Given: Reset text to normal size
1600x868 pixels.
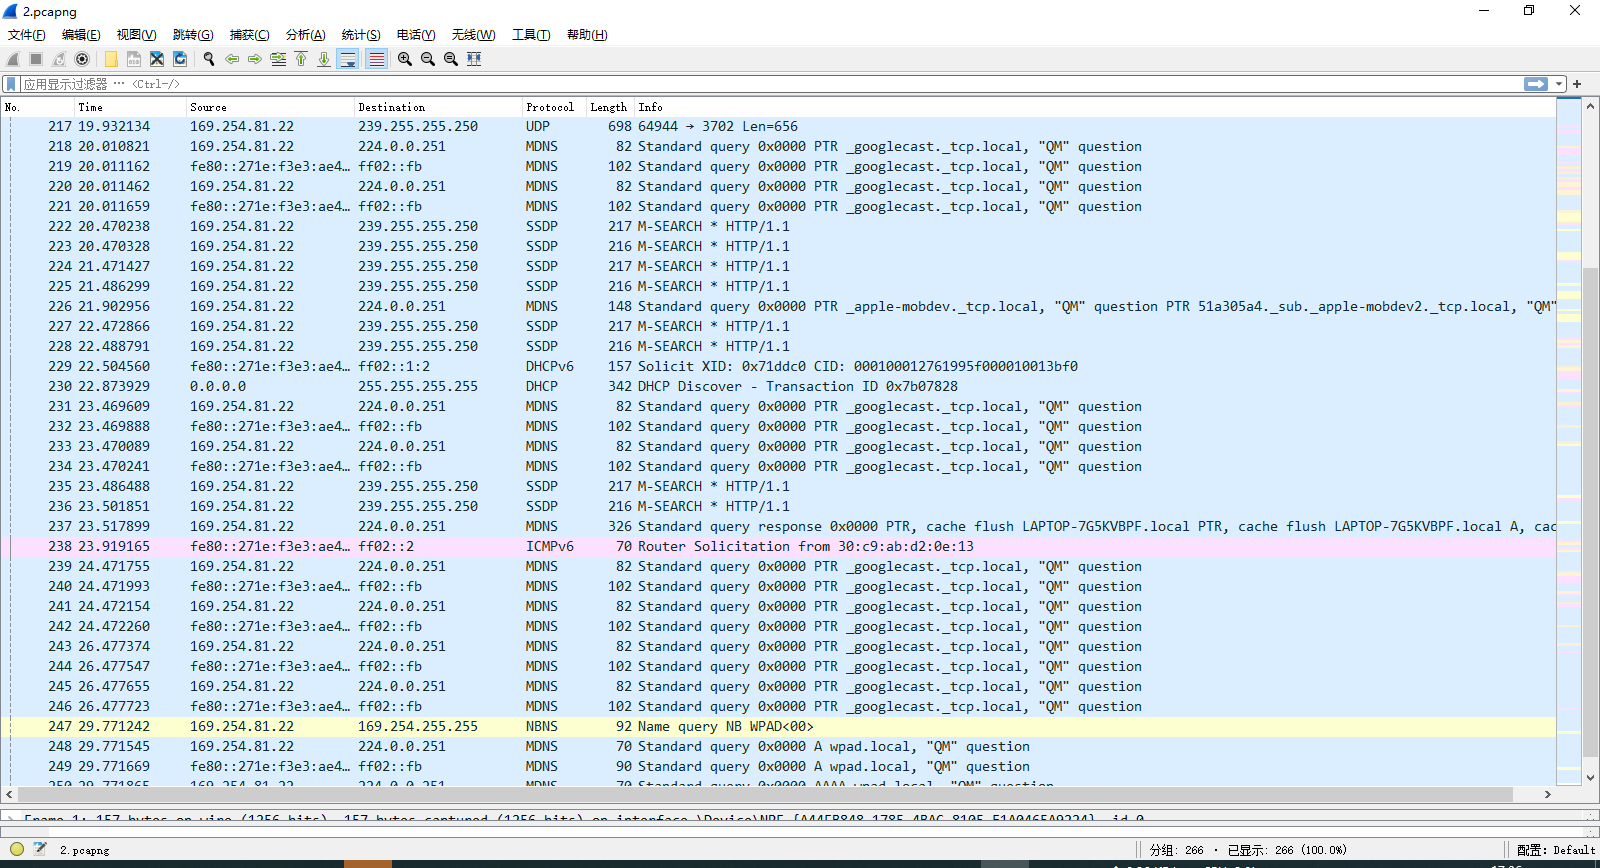Looking at the screenshot, I should [451, 59].
